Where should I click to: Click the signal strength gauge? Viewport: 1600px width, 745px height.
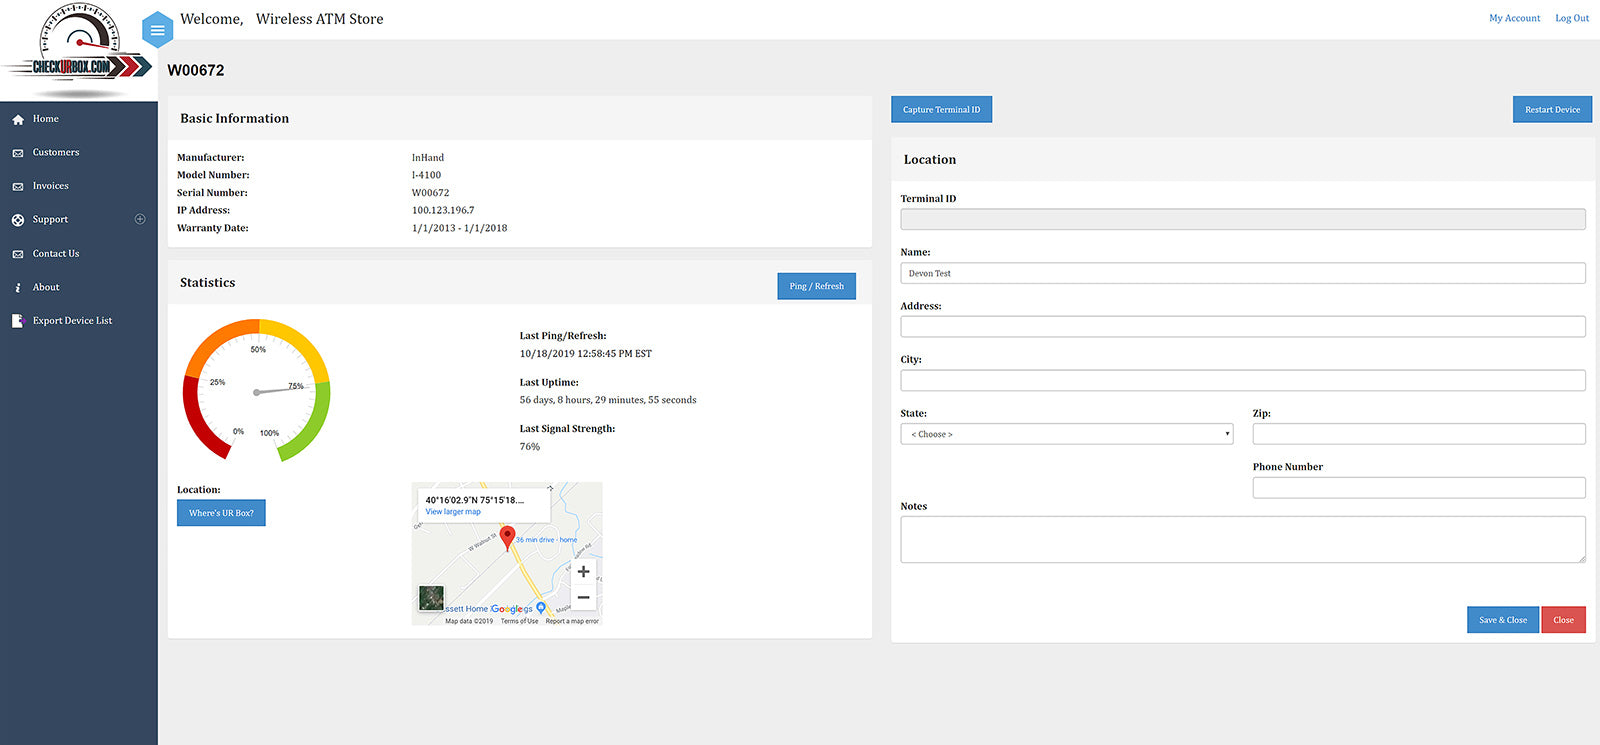point(256,390)
